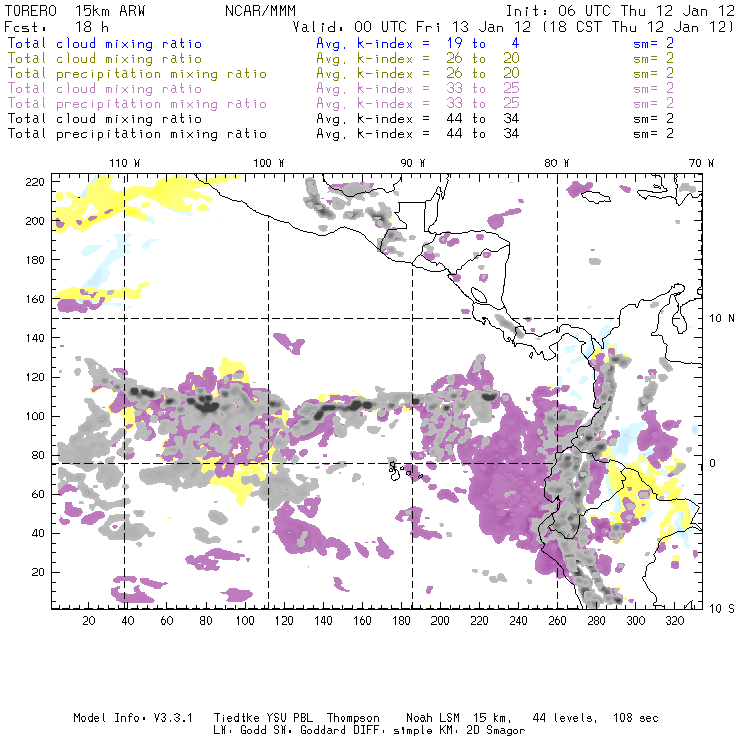Screen dimensions: 740x740
Task: Click the '220' tick on the horizontal axis
Action: pos(479,621)
